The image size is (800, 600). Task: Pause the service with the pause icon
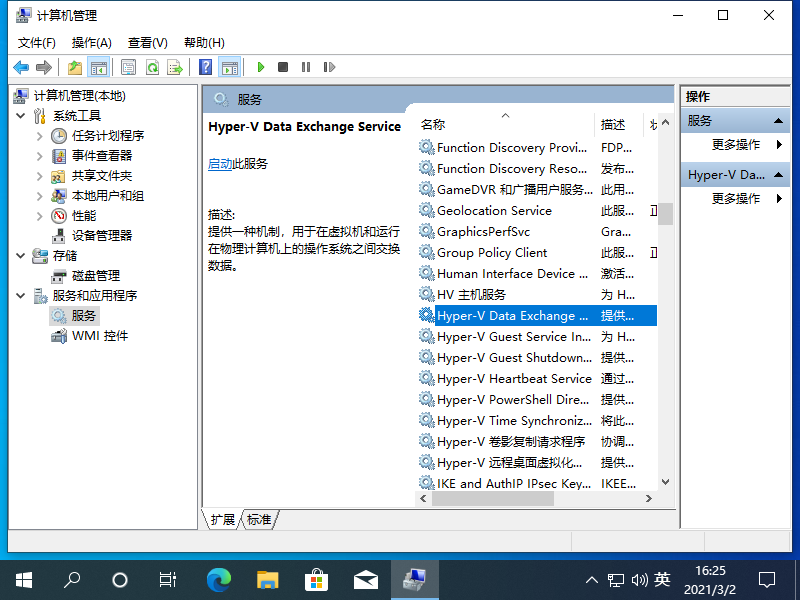point(305,67)
